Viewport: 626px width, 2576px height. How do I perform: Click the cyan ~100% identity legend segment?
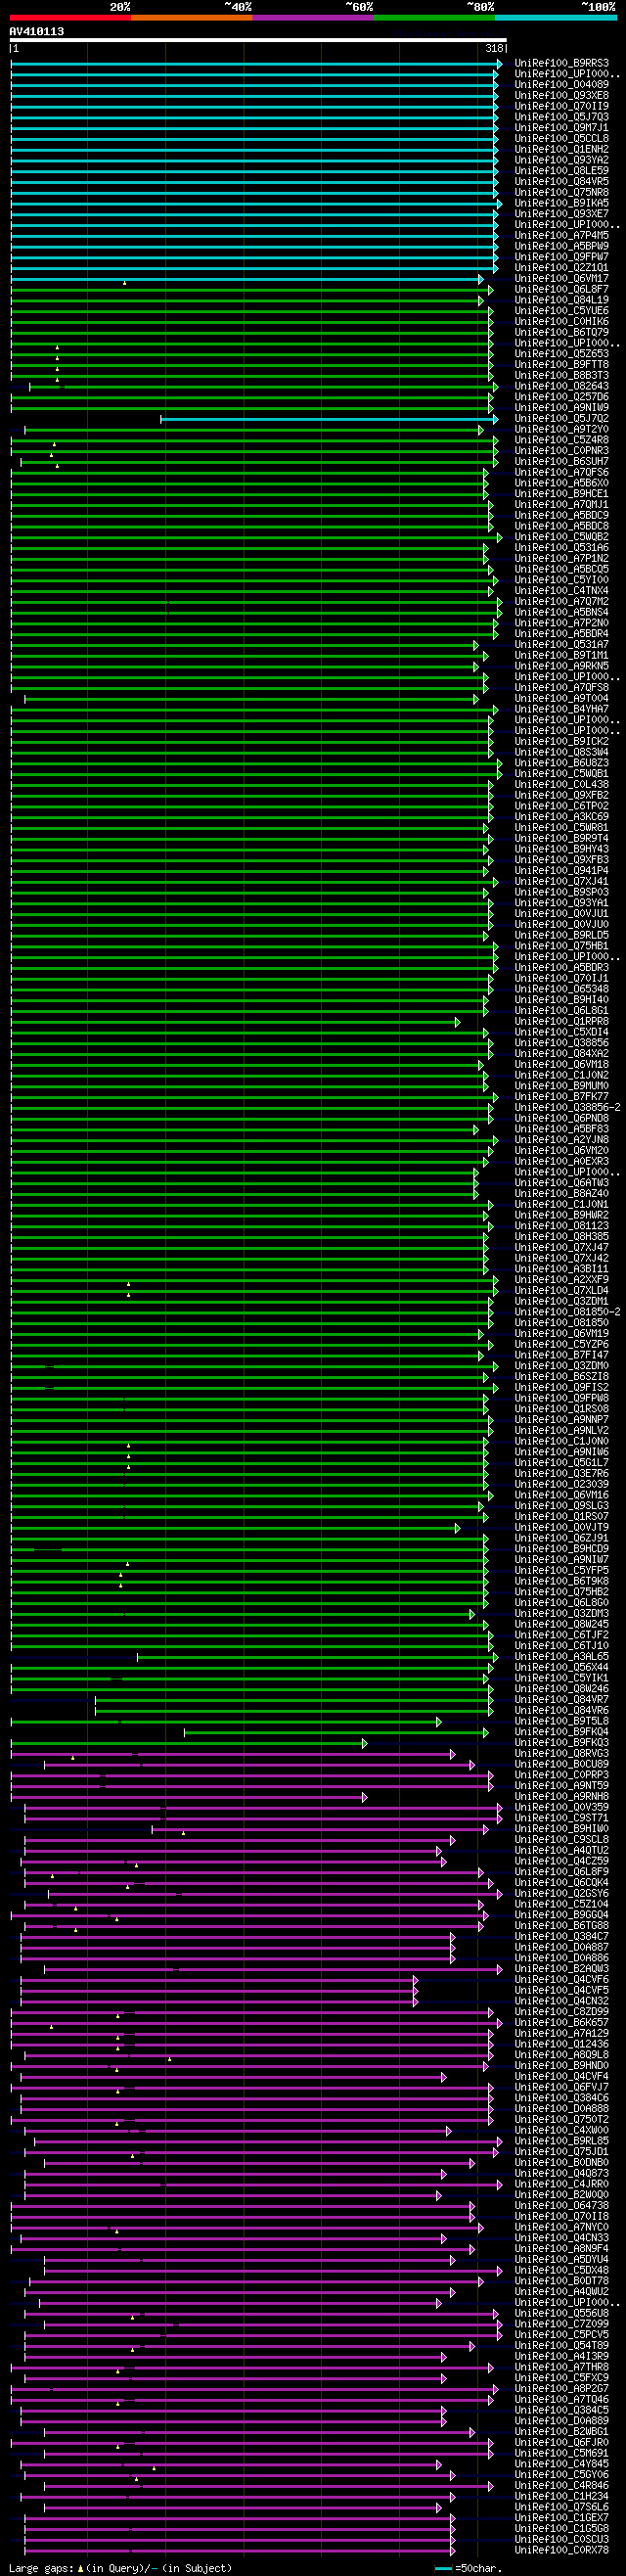pos(555,18)
